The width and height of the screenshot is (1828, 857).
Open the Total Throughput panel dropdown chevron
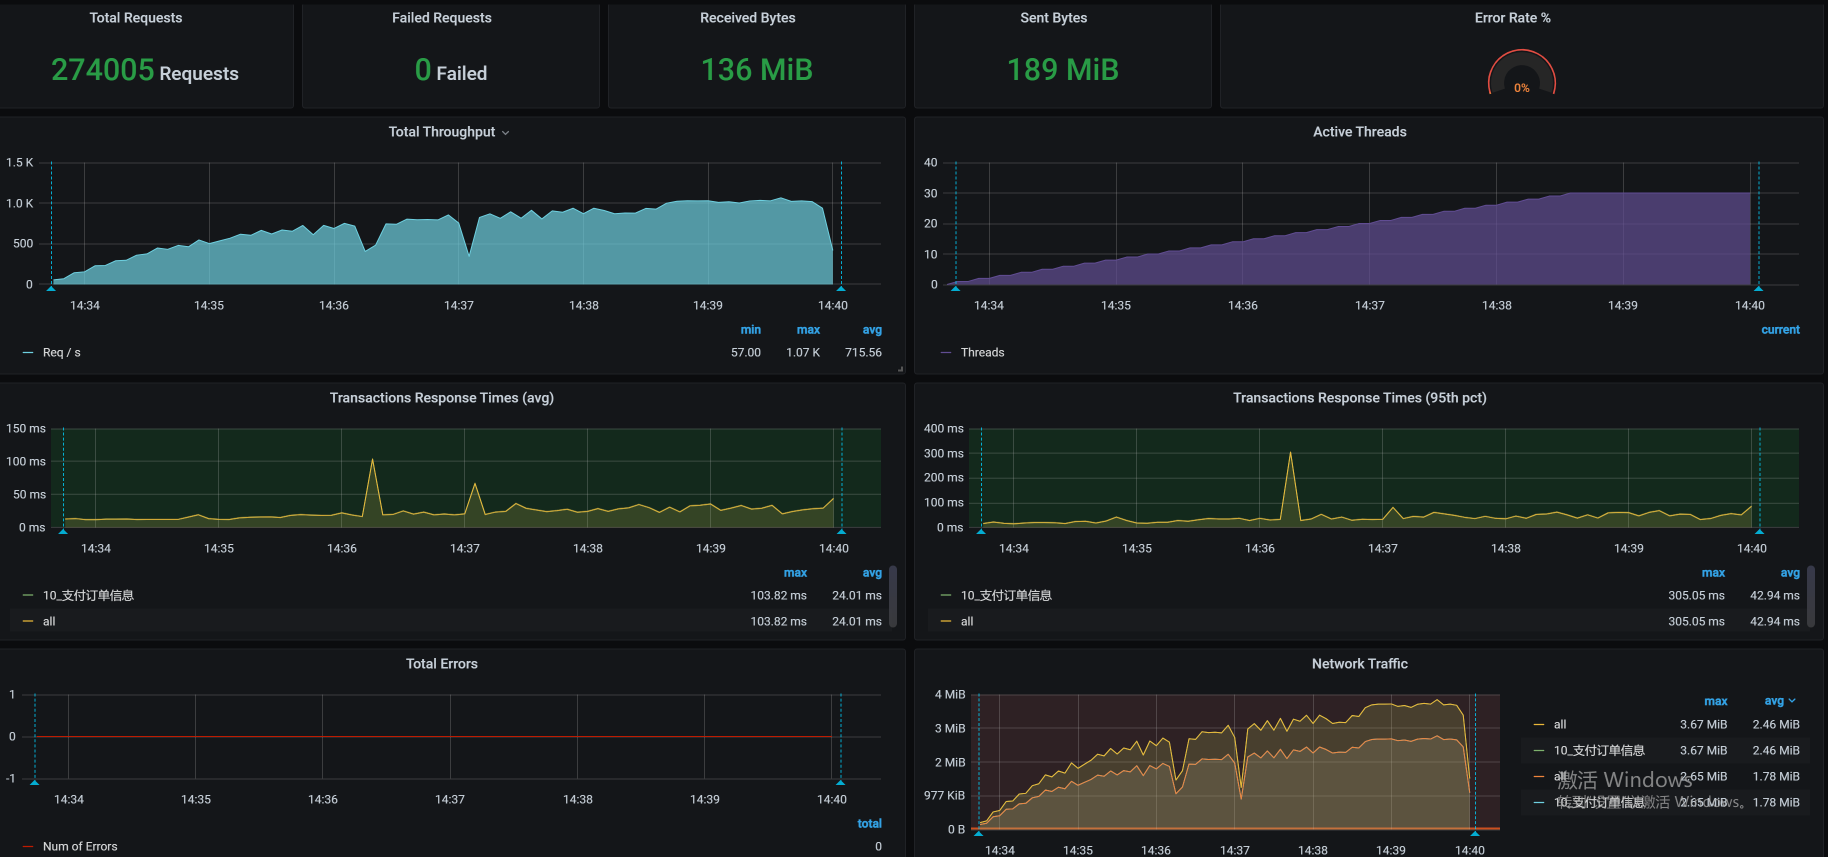pos(505,133)
